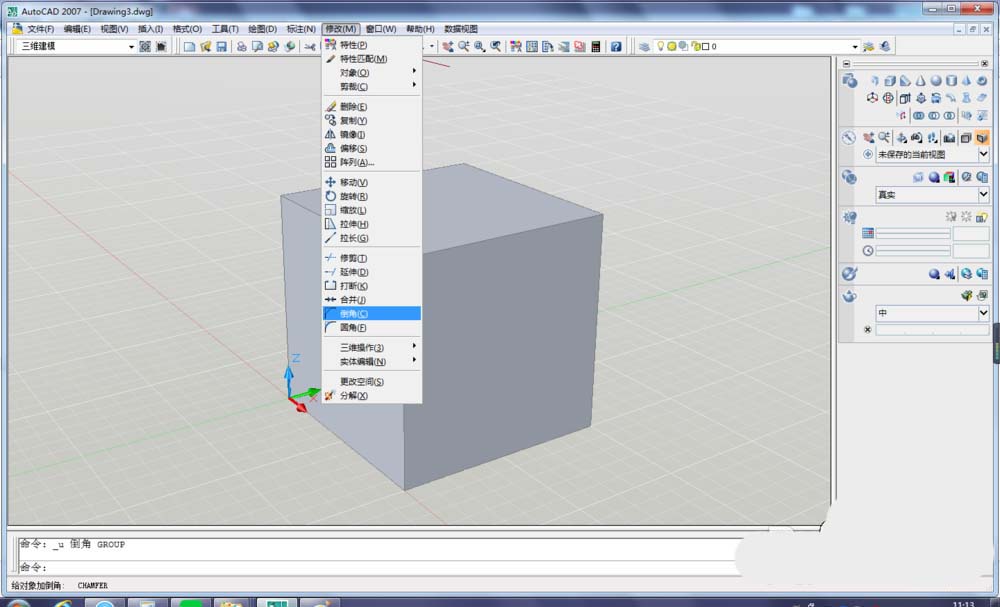Click the Render teapot panel icon
Image resolution: width=1000 pixels, height=607 pixels.
coord(849,296)
